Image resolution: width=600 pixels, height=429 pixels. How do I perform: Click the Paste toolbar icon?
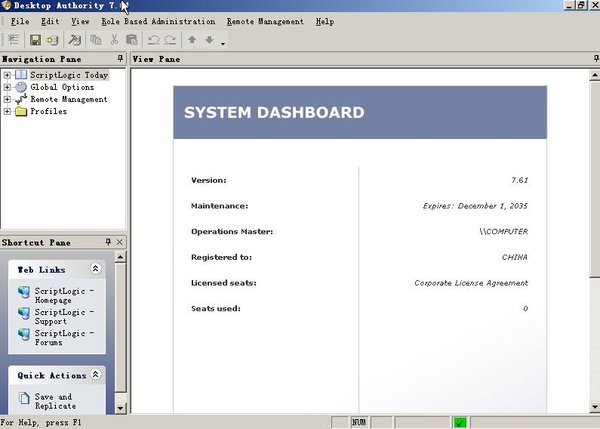pyautogui.click(x=131, y=40)
